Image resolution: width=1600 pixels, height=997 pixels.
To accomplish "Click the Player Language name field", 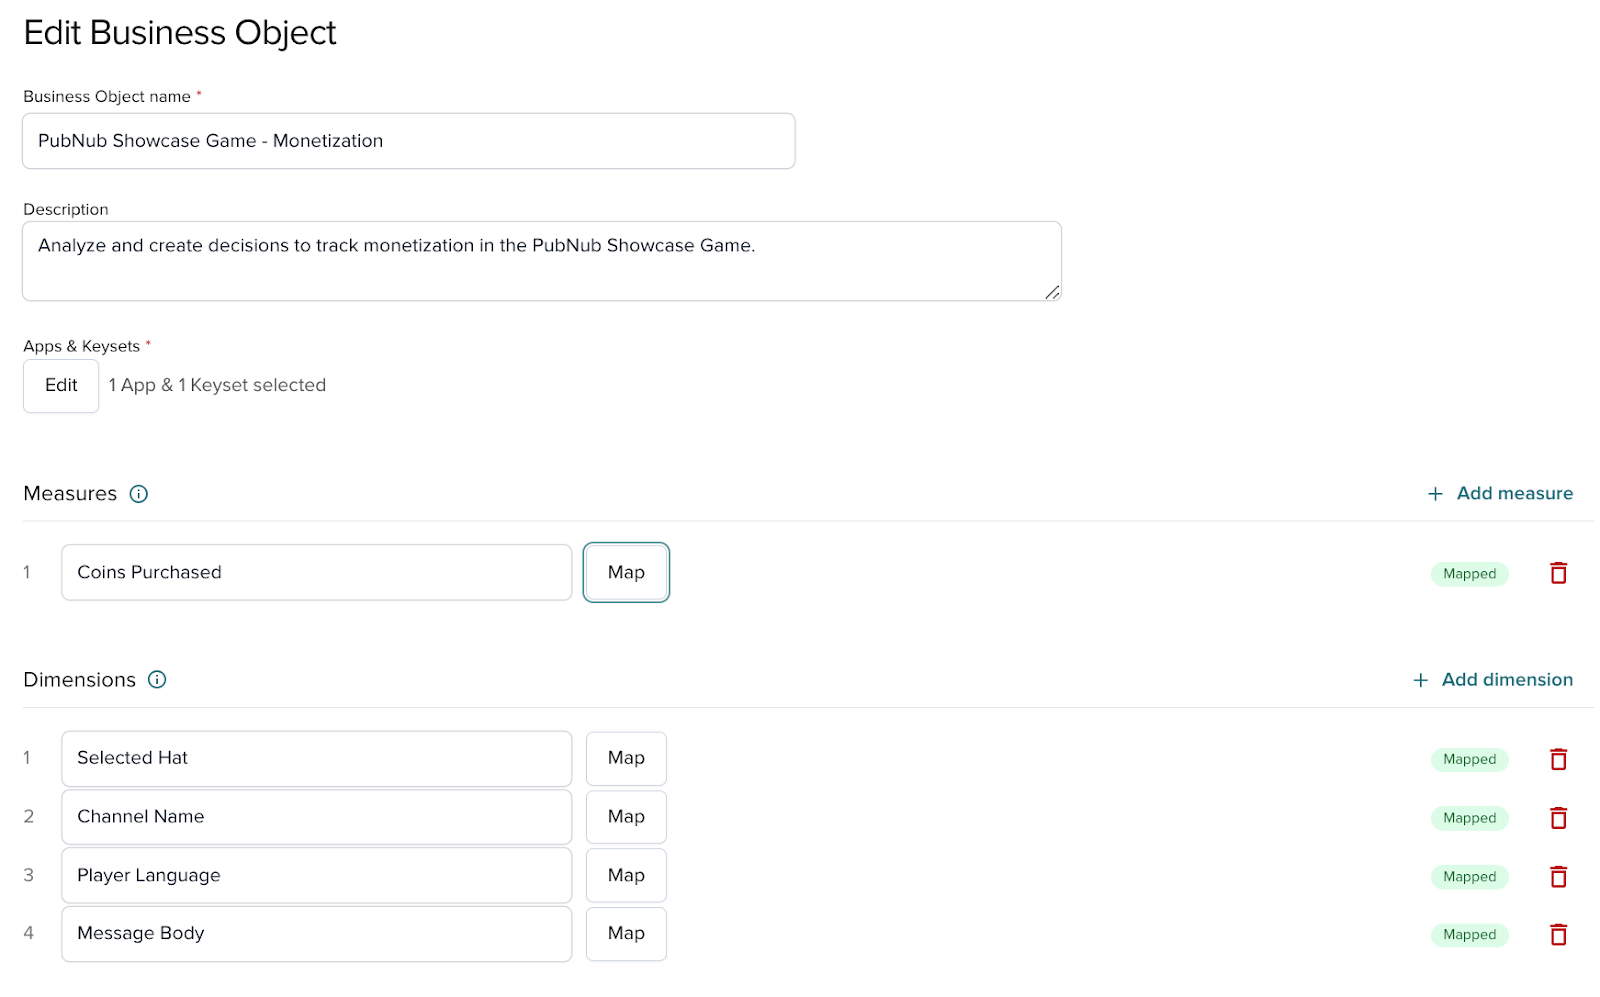I will coord(316,876).
